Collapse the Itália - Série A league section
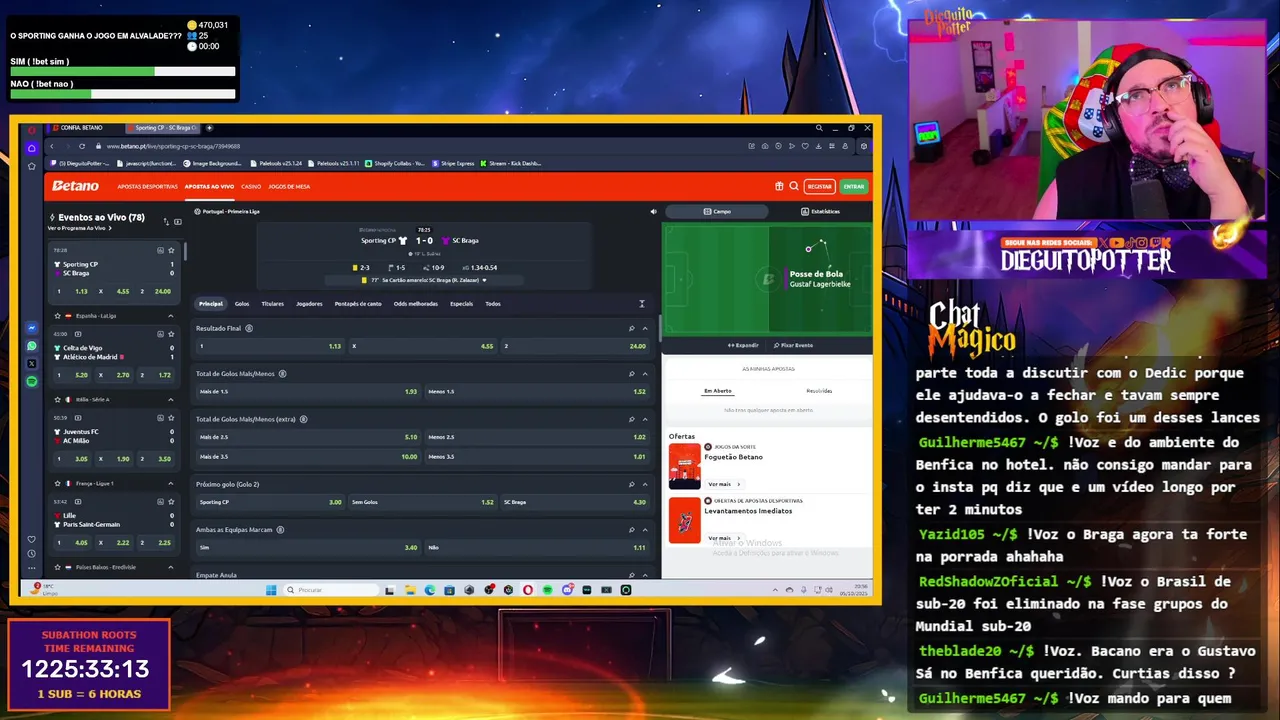Image resolution: width=1280 pixels, height=720 pixels. (x=171, y=399)
